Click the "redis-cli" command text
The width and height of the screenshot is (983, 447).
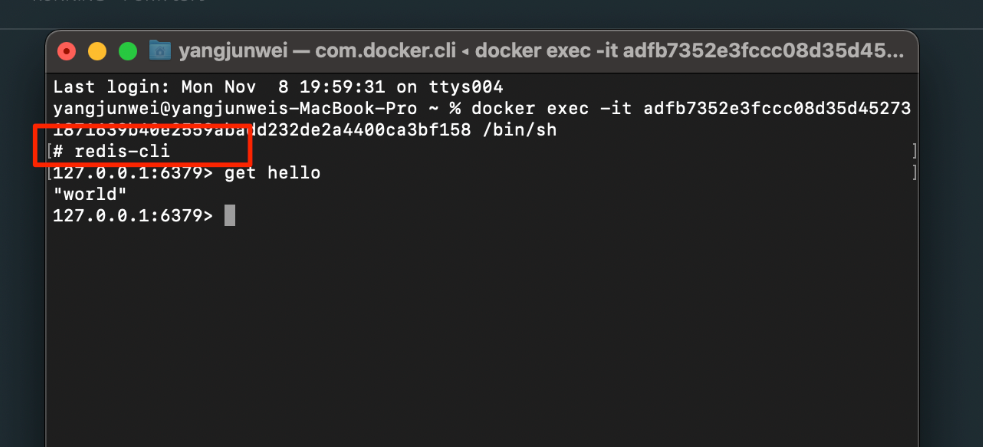click(122, 152)
